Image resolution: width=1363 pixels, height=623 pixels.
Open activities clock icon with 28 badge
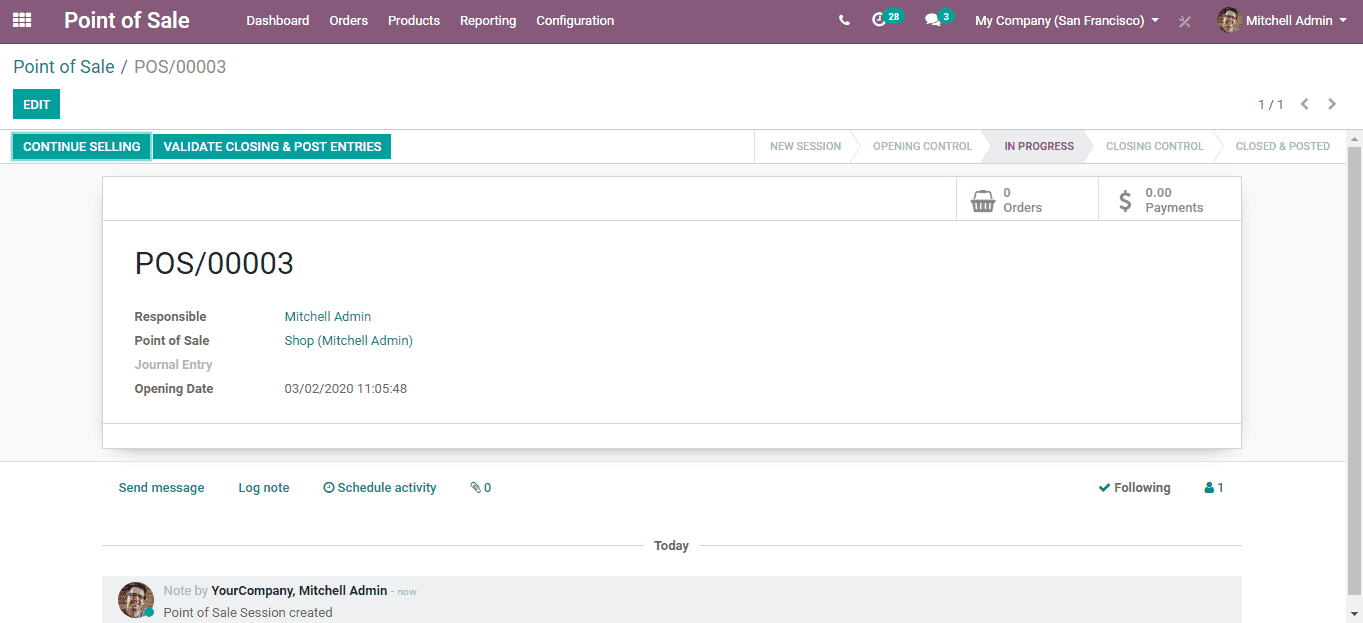886,19
